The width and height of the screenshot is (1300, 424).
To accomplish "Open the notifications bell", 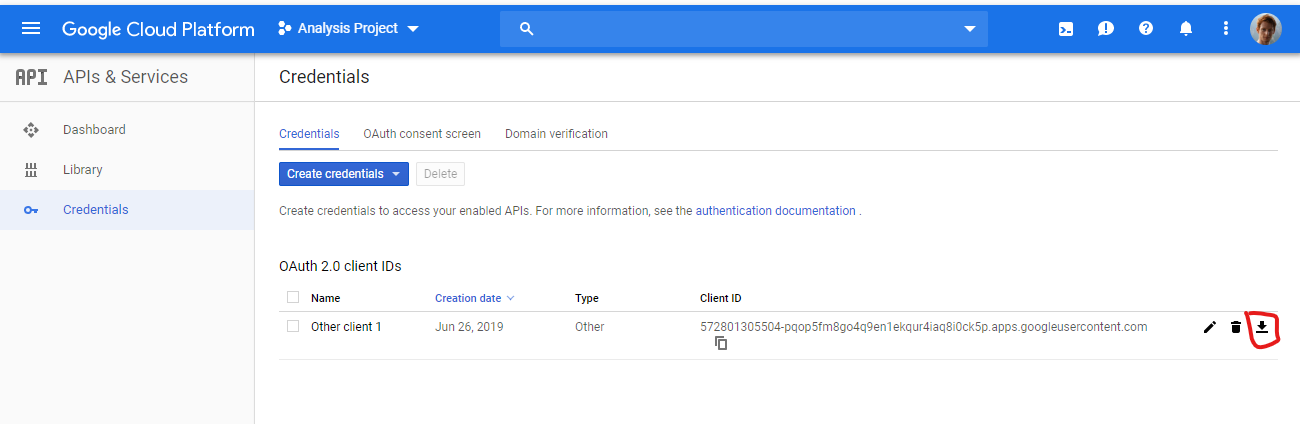I will (1186, 29).
